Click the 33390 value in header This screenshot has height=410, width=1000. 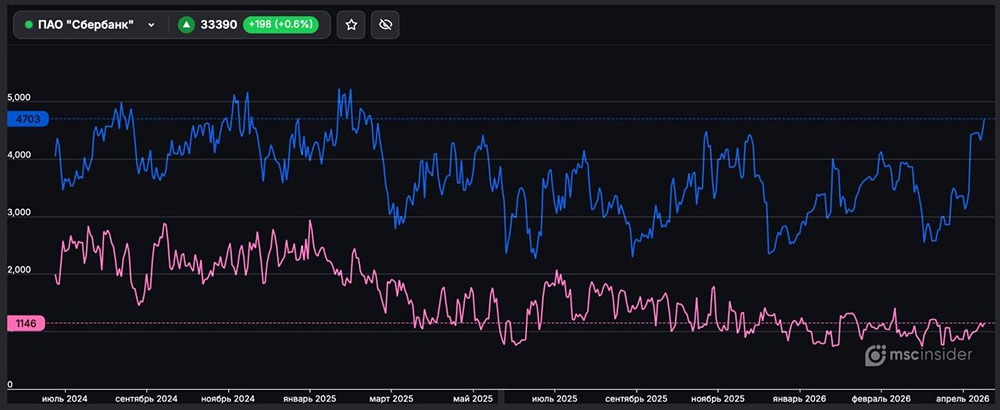[219, 25]
